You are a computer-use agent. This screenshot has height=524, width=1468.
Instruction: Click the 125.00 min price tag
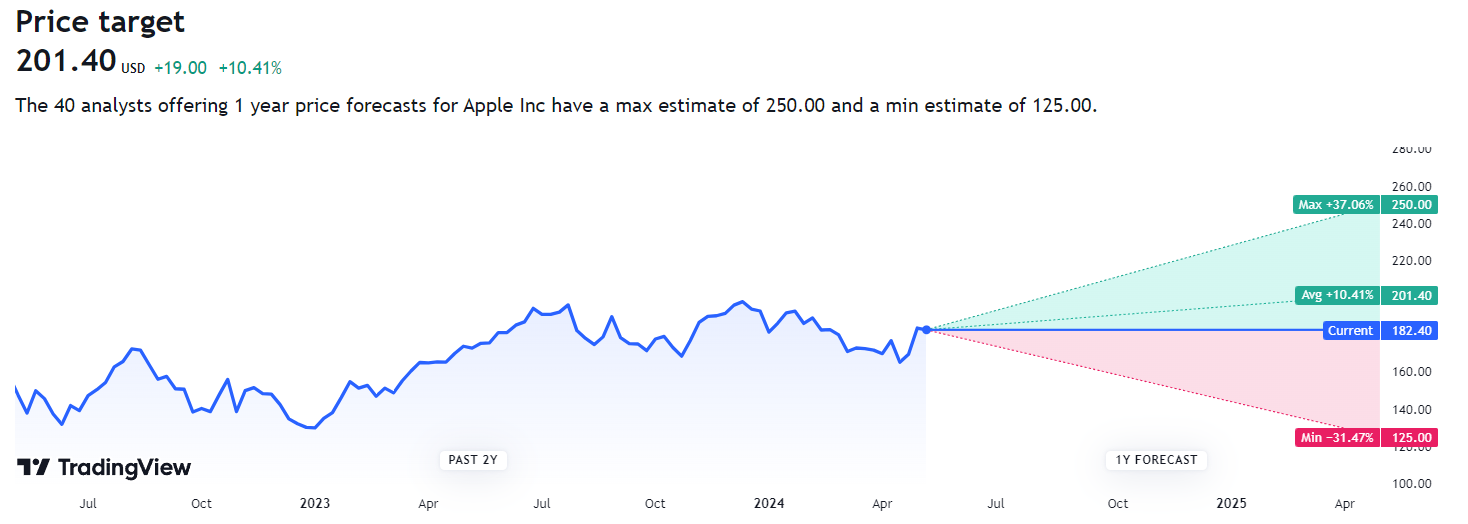(x=1408, y=437)
